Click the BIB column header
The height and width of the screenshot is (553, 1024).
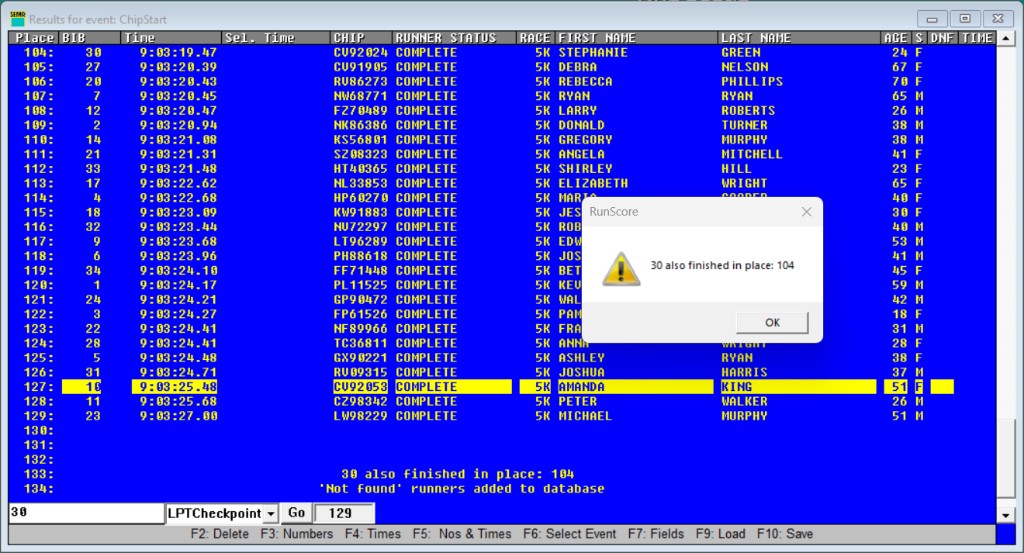[x=90, y=38]
